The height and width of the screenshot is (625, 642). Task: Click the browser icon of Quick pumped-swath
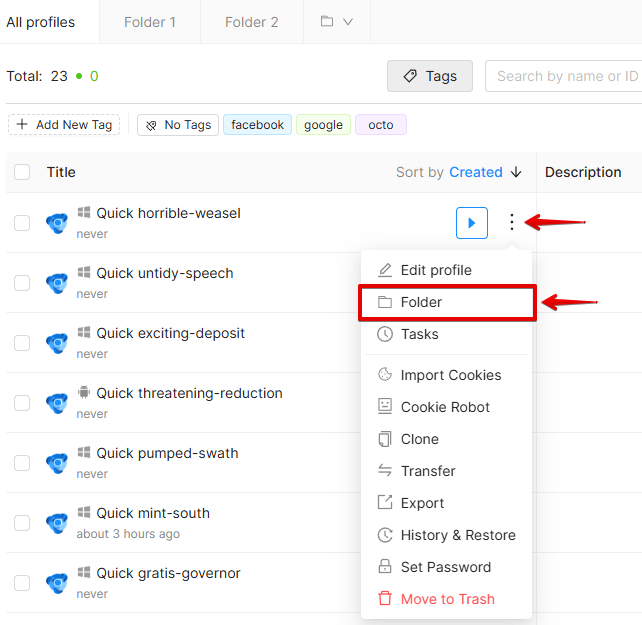click(57, 463)
